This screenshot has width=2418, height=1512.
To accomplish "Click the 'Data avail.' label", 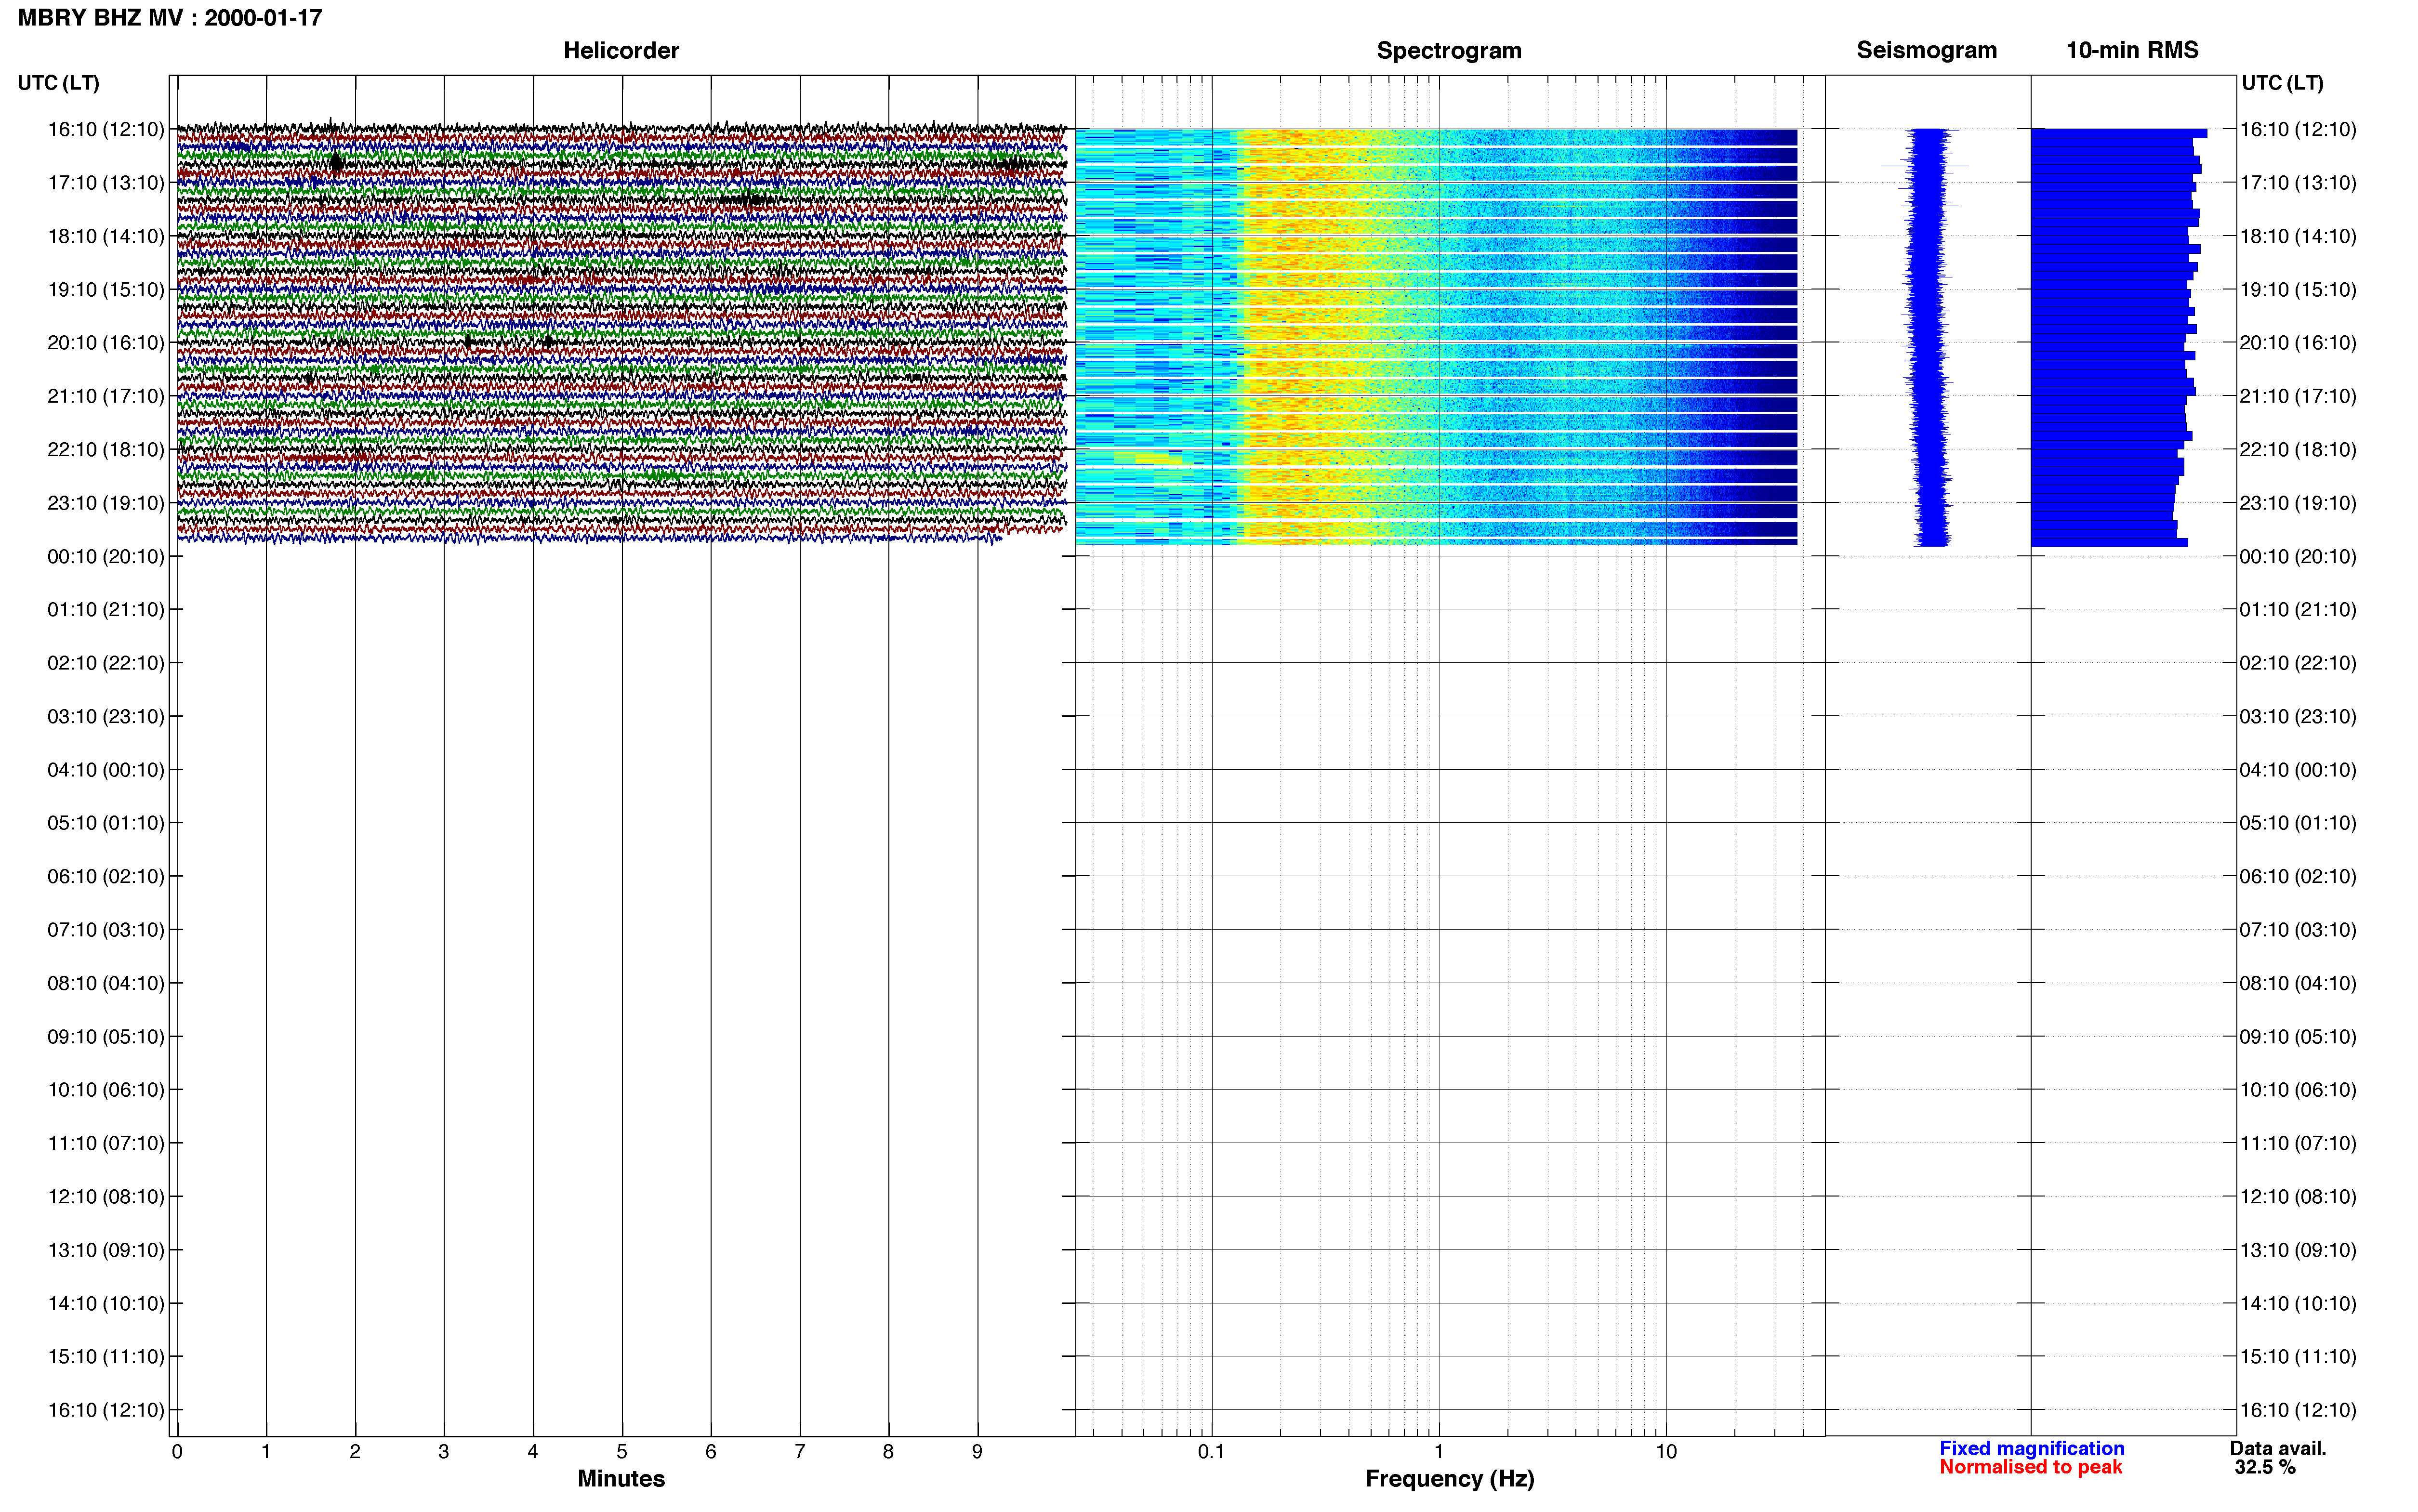I will click(2278, 1448).
